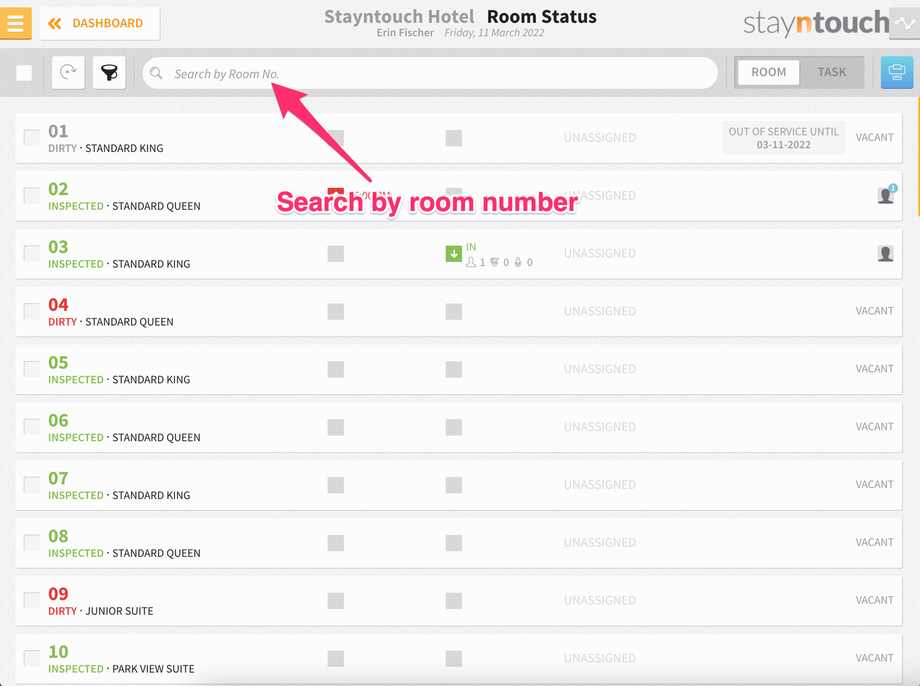Click the first grey status square in room 03
This screenshot has height=686, width=920.
click(336, 254)
